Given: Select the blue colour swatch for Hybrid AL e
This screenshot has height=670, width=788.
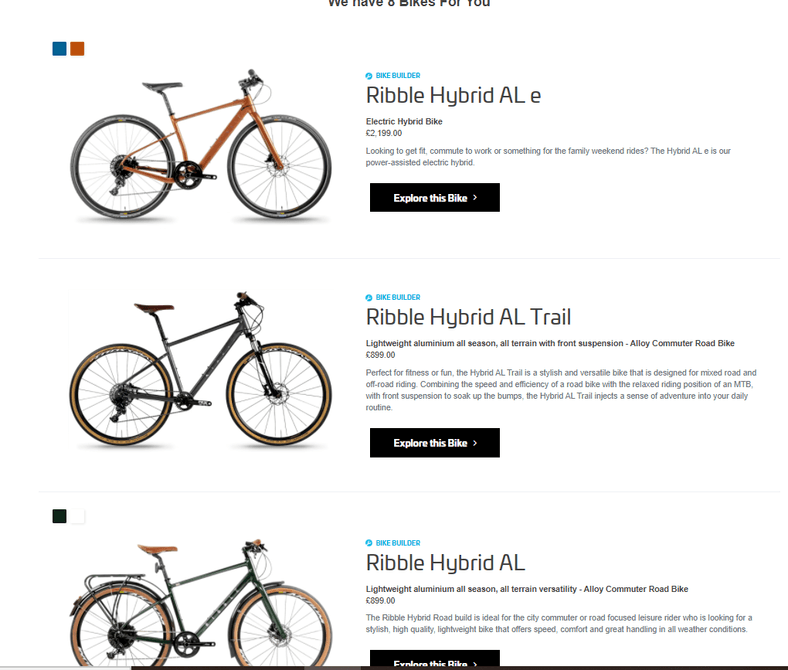Looking at the screenshot, I should pos(59,49).
